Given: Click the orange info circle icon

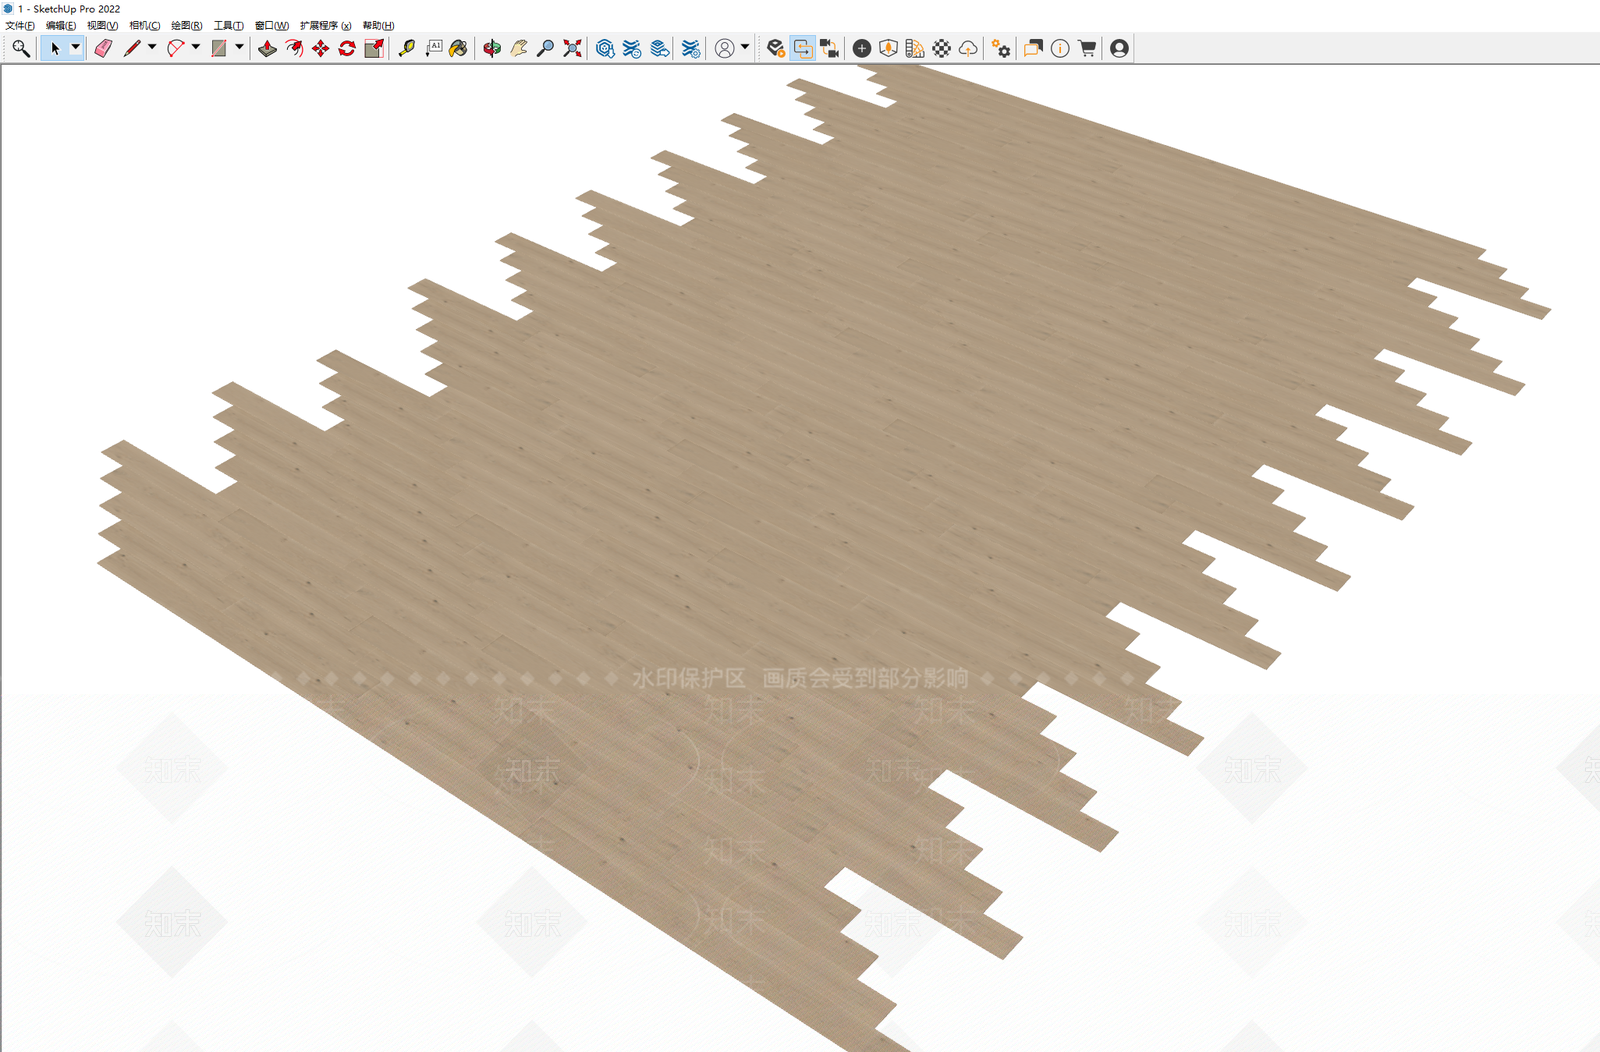Looking at the screenshot, I should (1060, 48).
